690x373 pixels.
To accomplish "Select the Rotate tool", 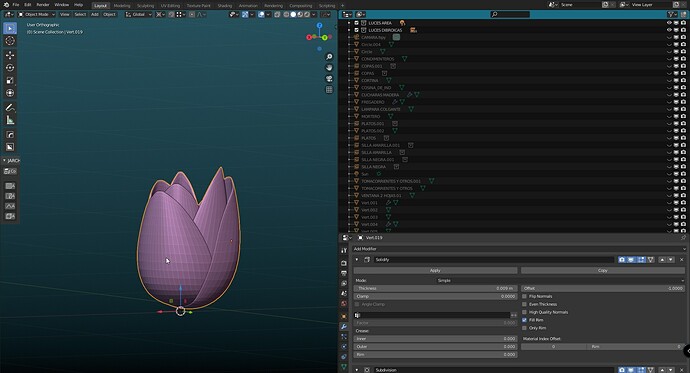I will tap(10, 68).
